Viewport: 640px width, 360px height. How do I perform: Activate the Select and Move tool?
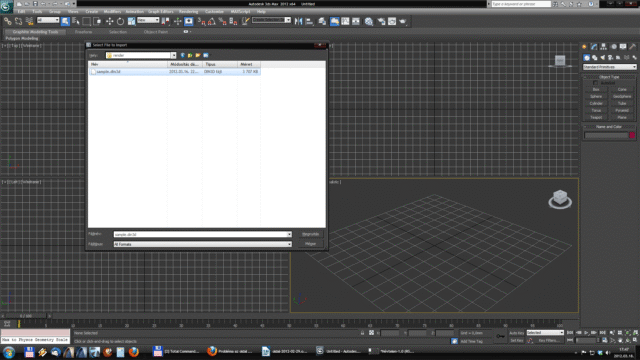(109, 21)
